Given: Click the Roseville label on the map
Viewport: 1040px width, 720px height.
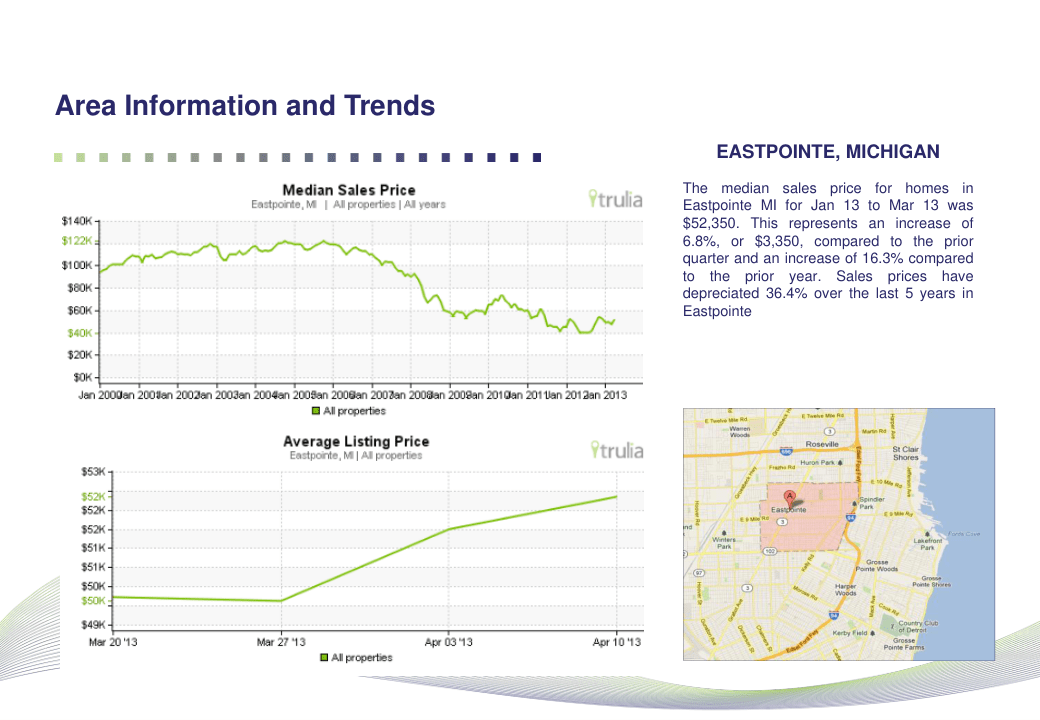Looking at the screenshot, I should [822, 443].
